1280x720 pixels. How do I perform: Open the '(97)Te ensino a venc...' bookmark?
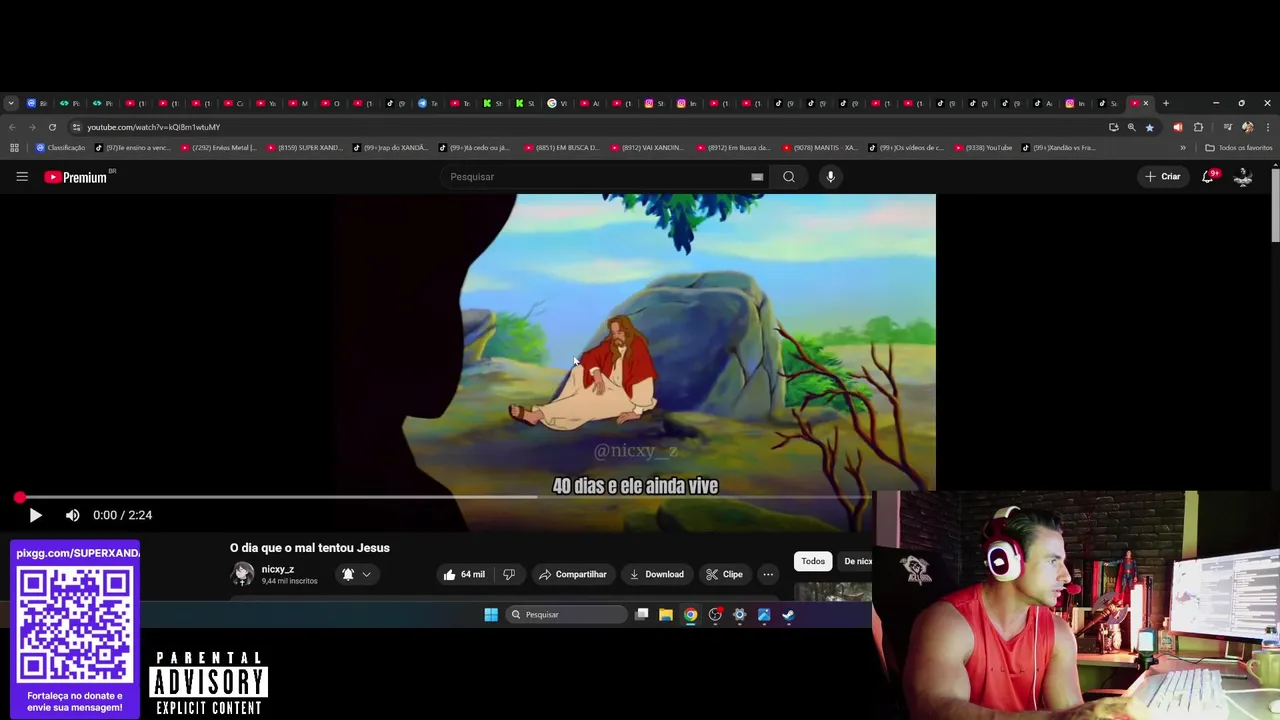click(134, 148)
